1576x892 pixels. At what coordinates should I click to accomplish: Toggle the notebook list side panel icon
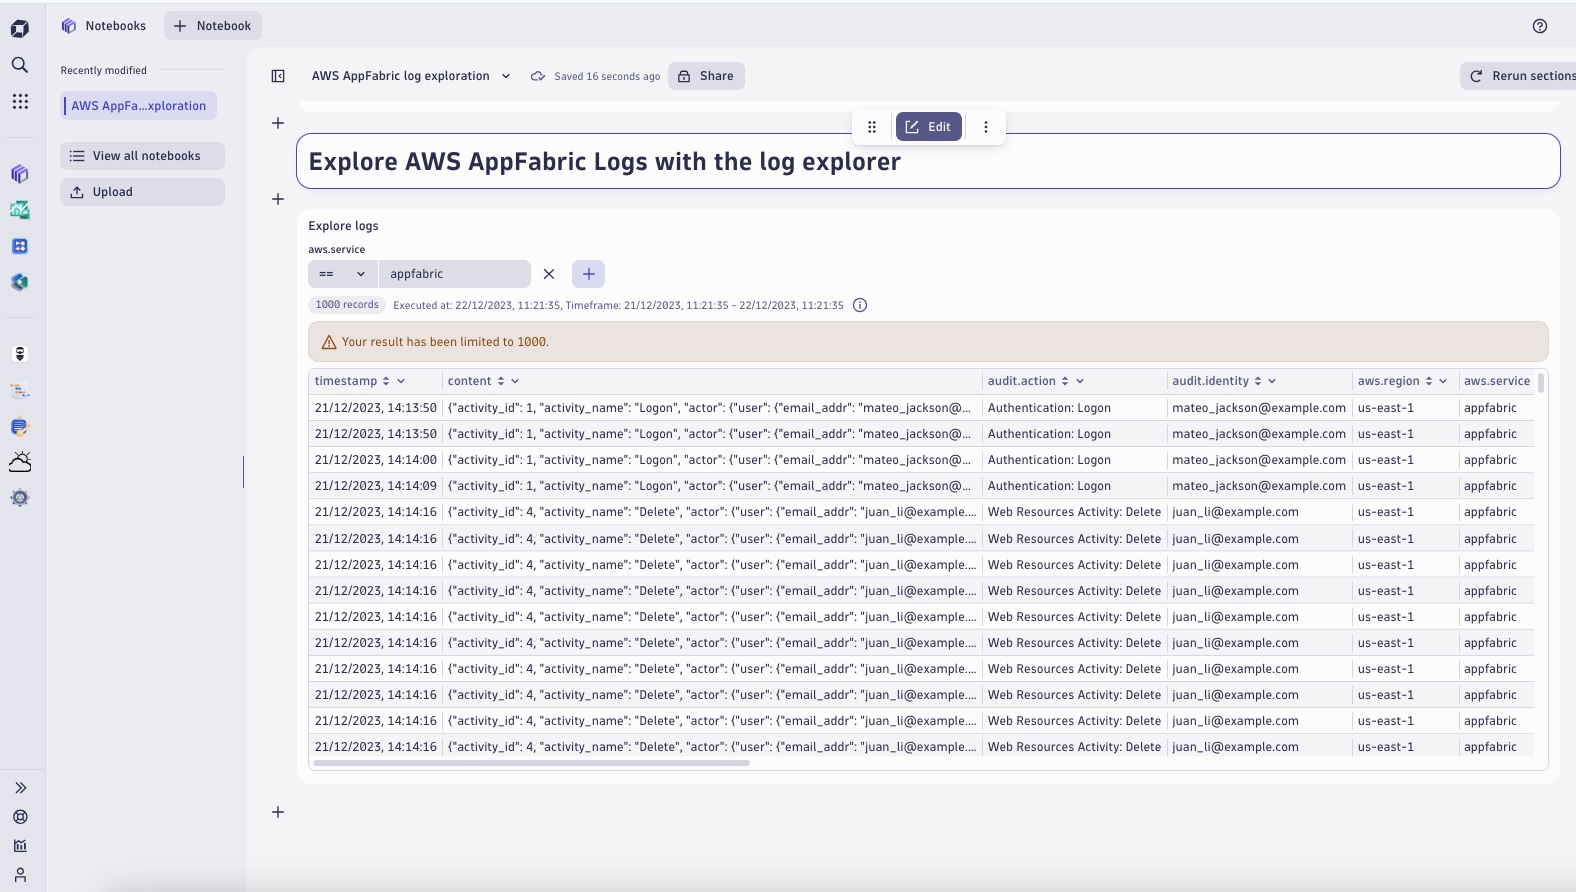278,76
